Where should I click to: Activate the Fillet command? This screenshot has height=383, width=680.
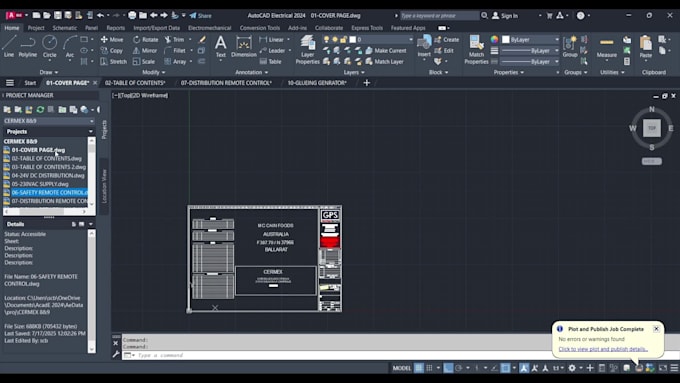pyautogui.click(x=175, y=51)
